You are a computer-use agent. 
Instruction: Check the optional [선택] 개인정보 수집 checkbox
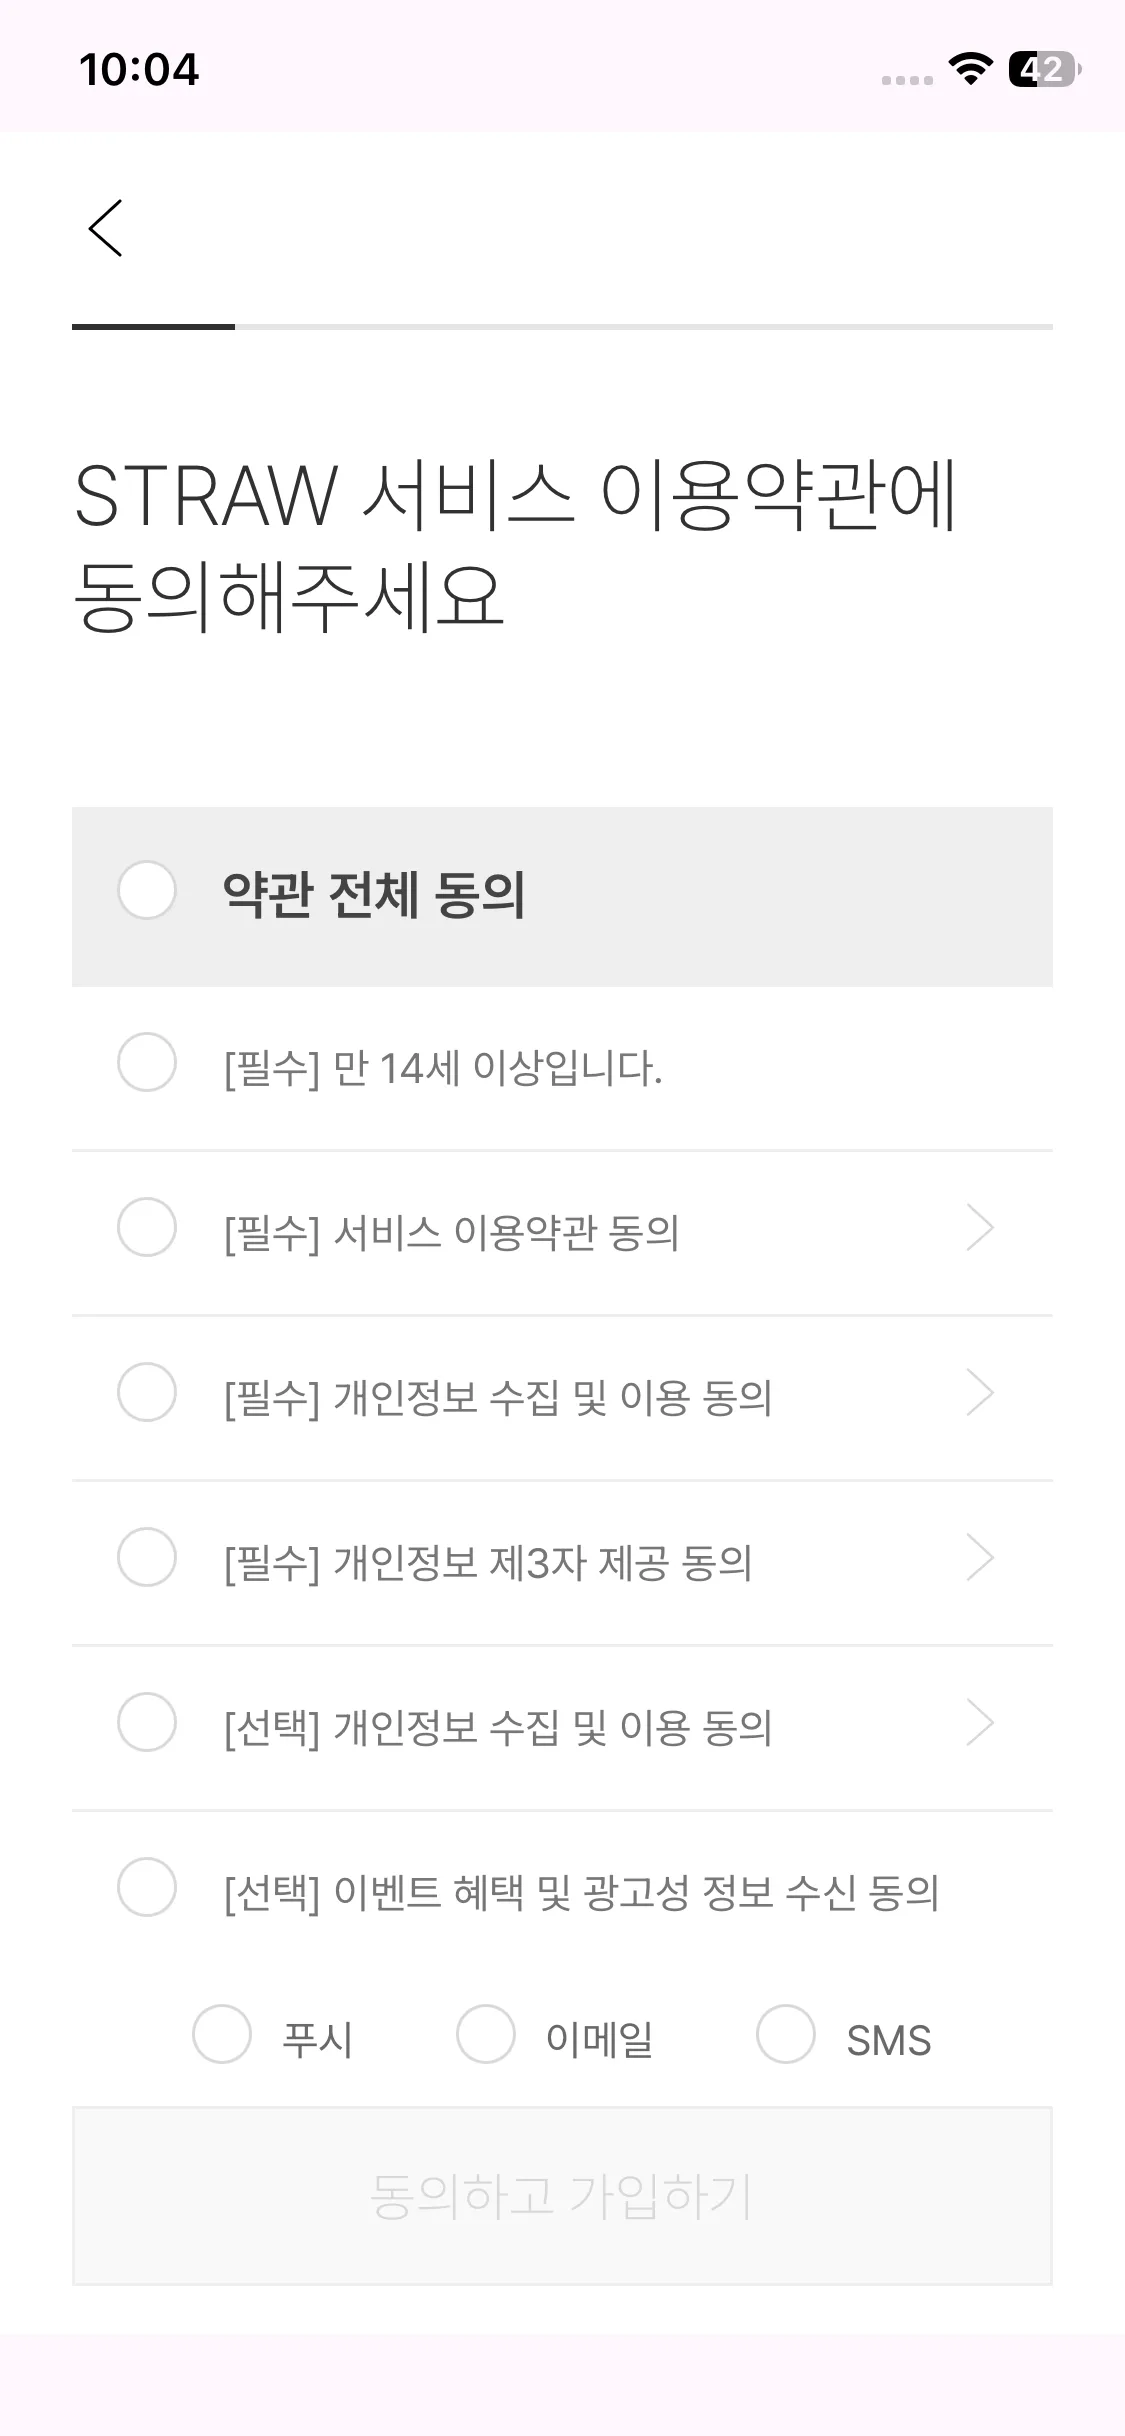tap(147, 1722)
